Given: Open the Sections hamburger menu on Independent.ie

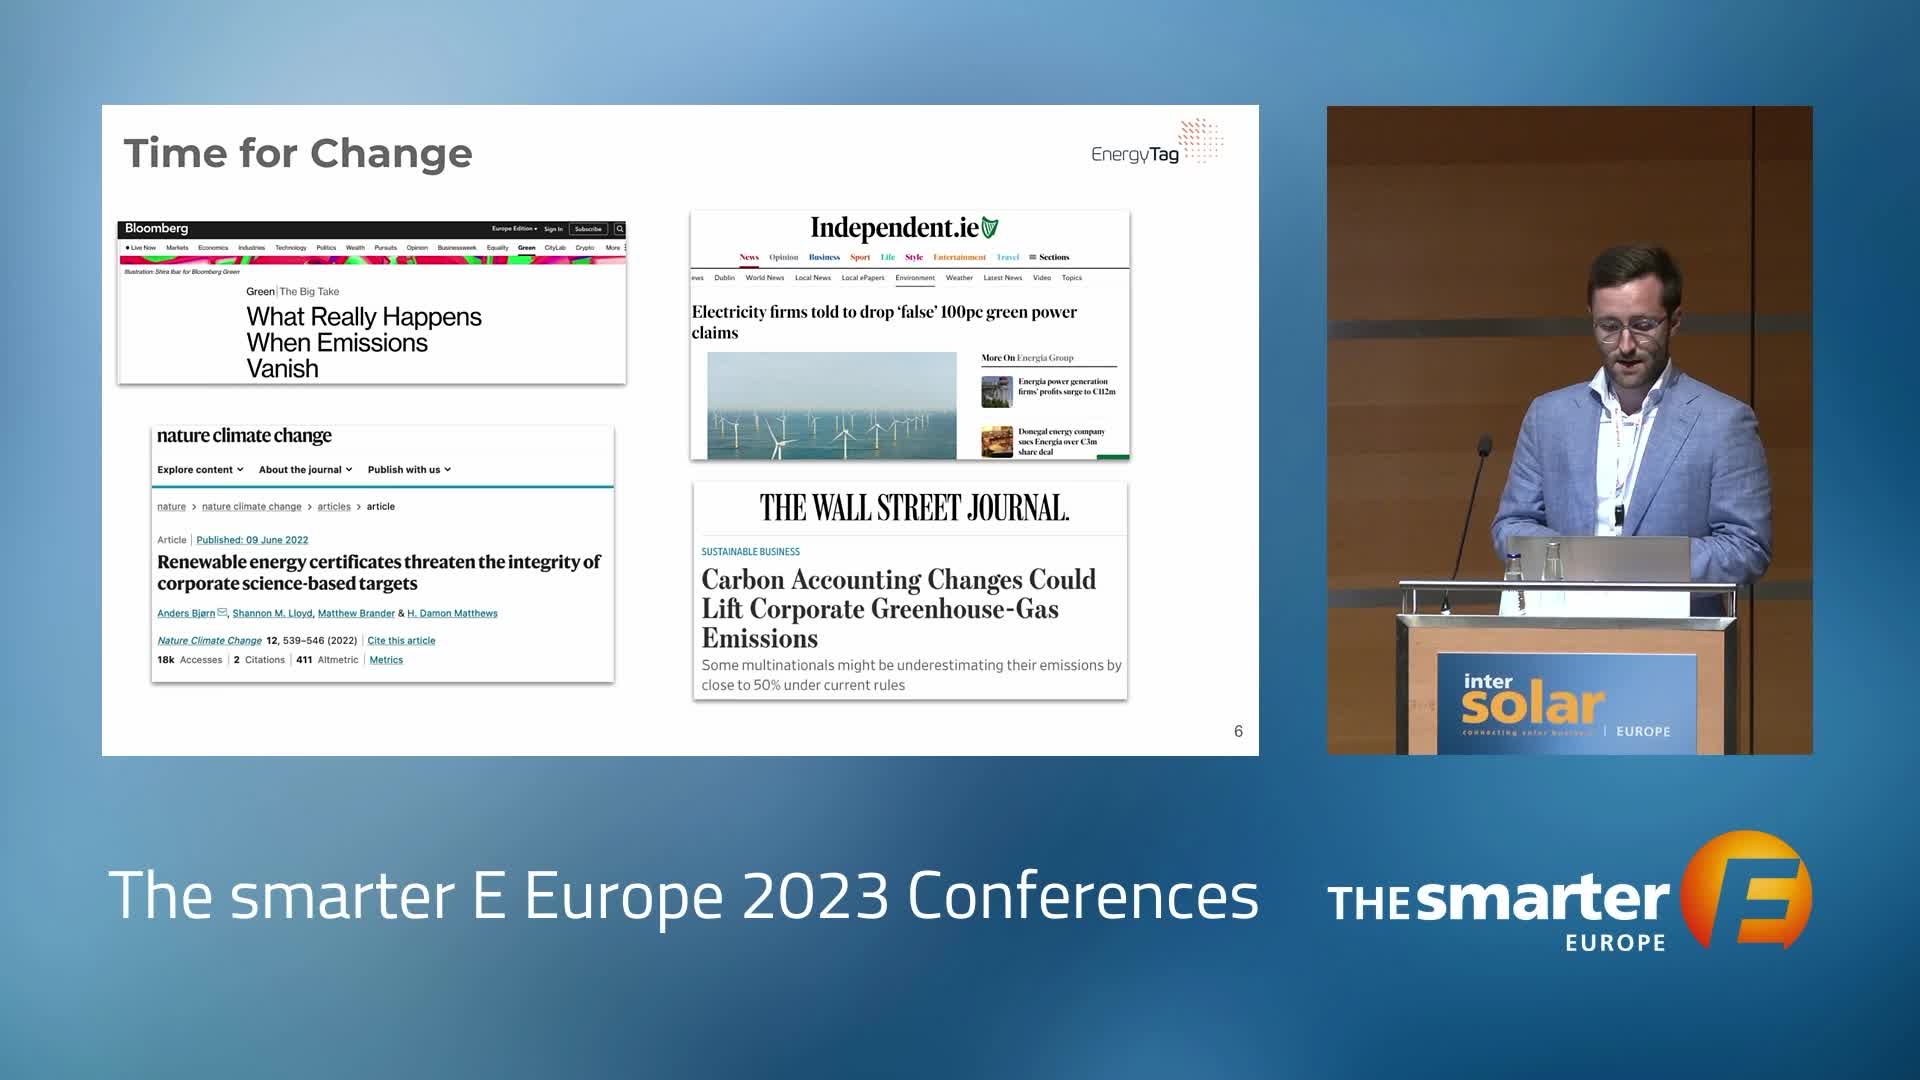Looking at the screenshot, I should [x=1049, y=257].
